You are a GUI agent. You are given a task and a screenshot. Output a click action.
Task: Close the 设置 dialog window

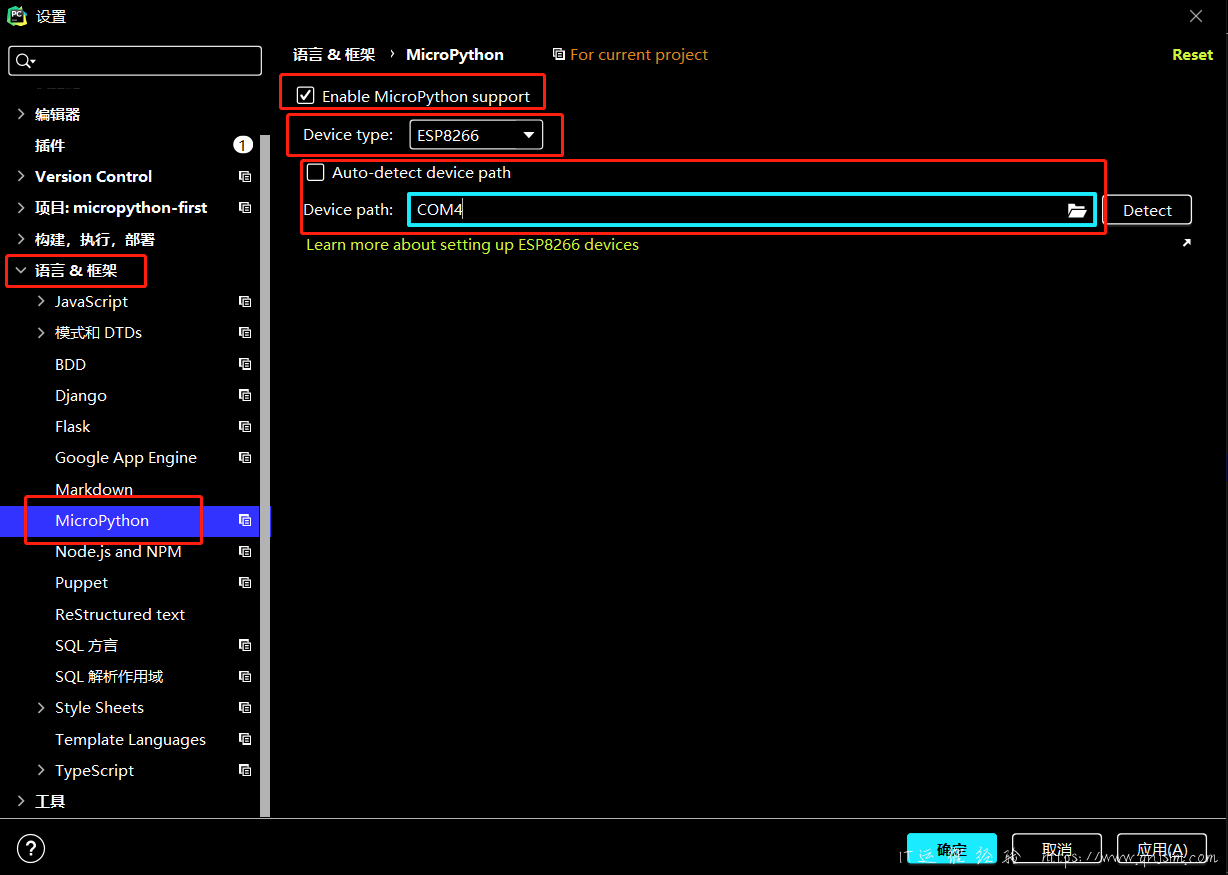coord(1196,16)
